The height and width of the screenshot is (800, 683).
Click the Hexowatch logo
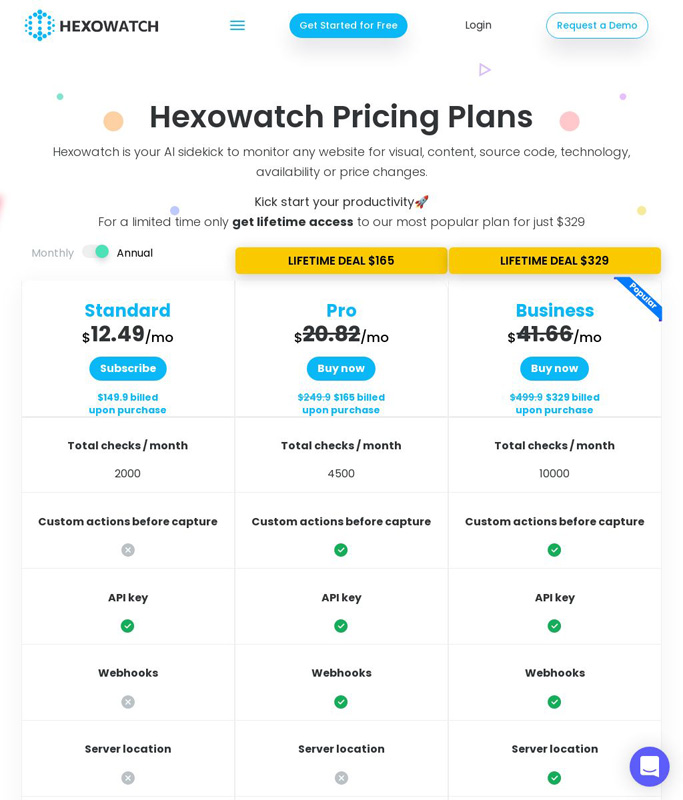91,25
